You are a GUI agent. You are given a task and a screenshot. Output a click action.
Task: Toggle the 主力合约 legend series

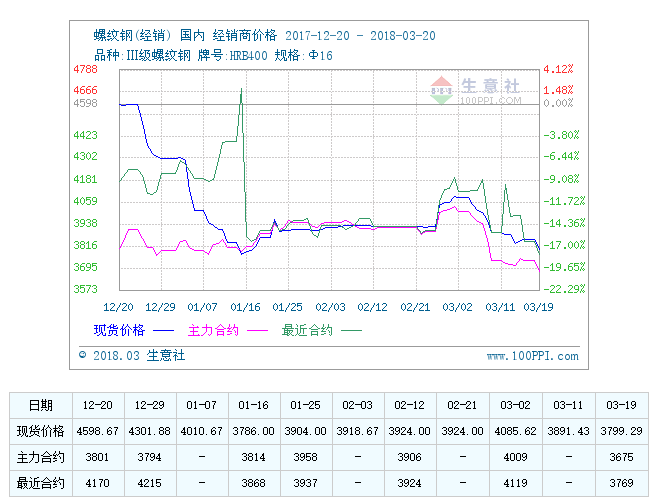pos(212,330)
